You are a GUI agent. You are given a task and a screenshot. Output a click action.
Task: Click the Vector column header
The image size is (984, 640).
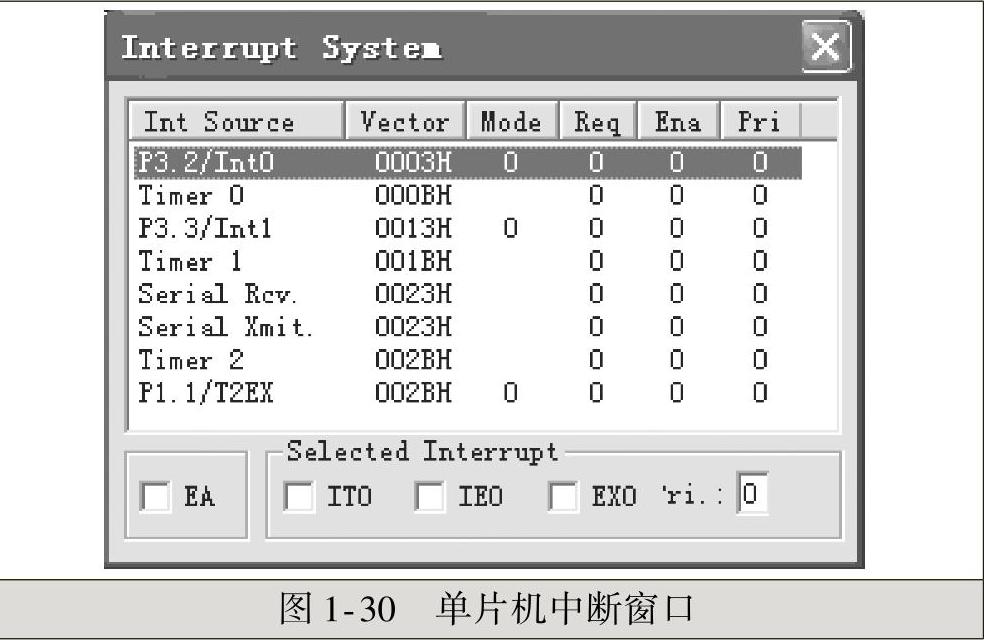click(404, 123)
